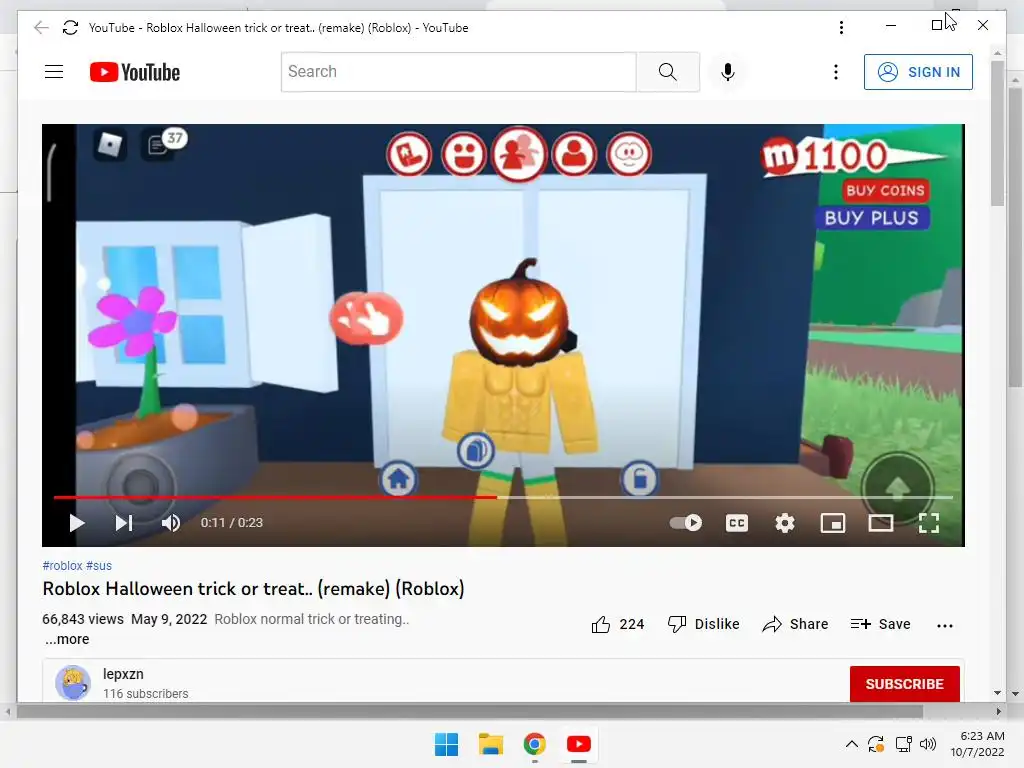The image size is (1024, 768).
Task: Open app window three-dot menu
Action: [x=841, y=27]
